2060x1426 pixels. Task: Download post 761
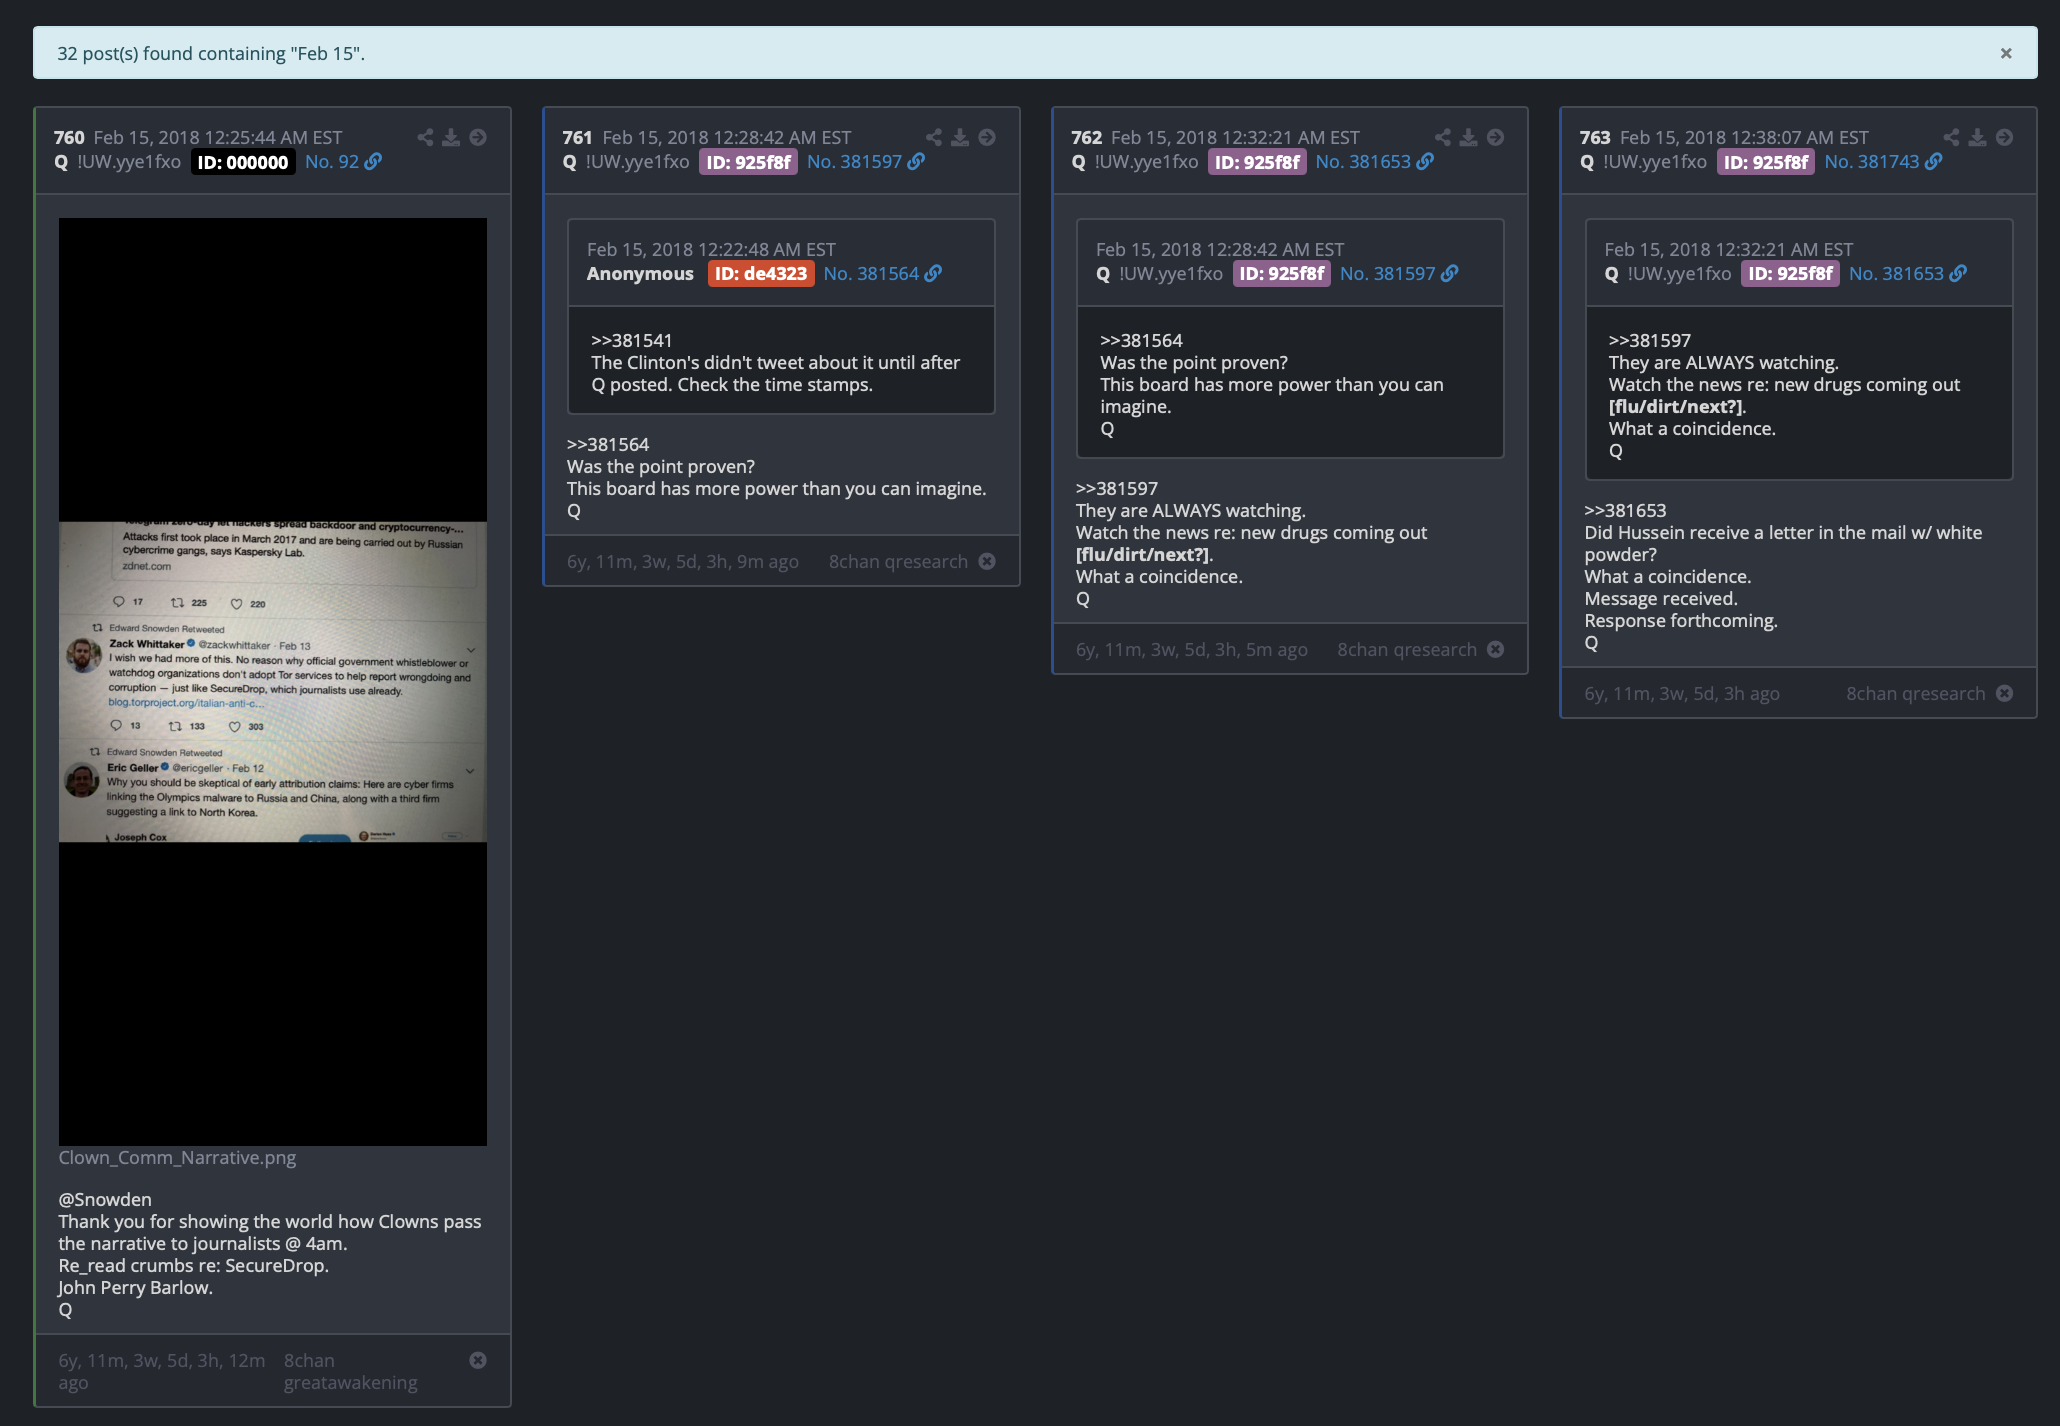[960, 137]
